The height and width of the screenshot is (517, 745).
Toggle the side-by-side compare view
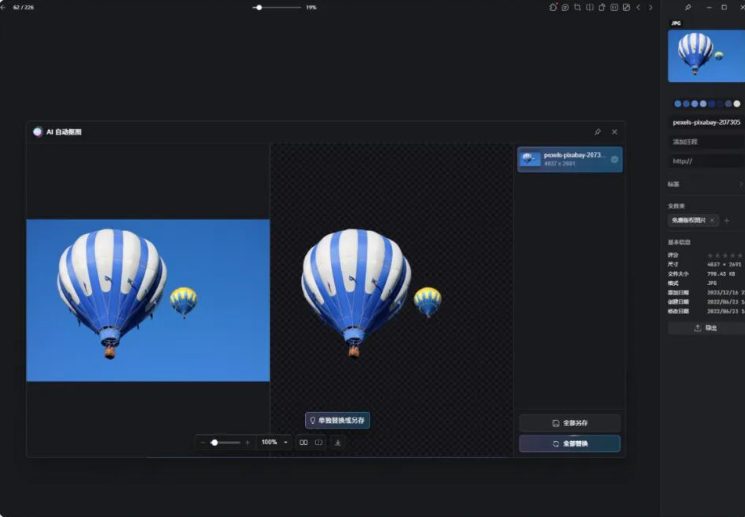303,442
